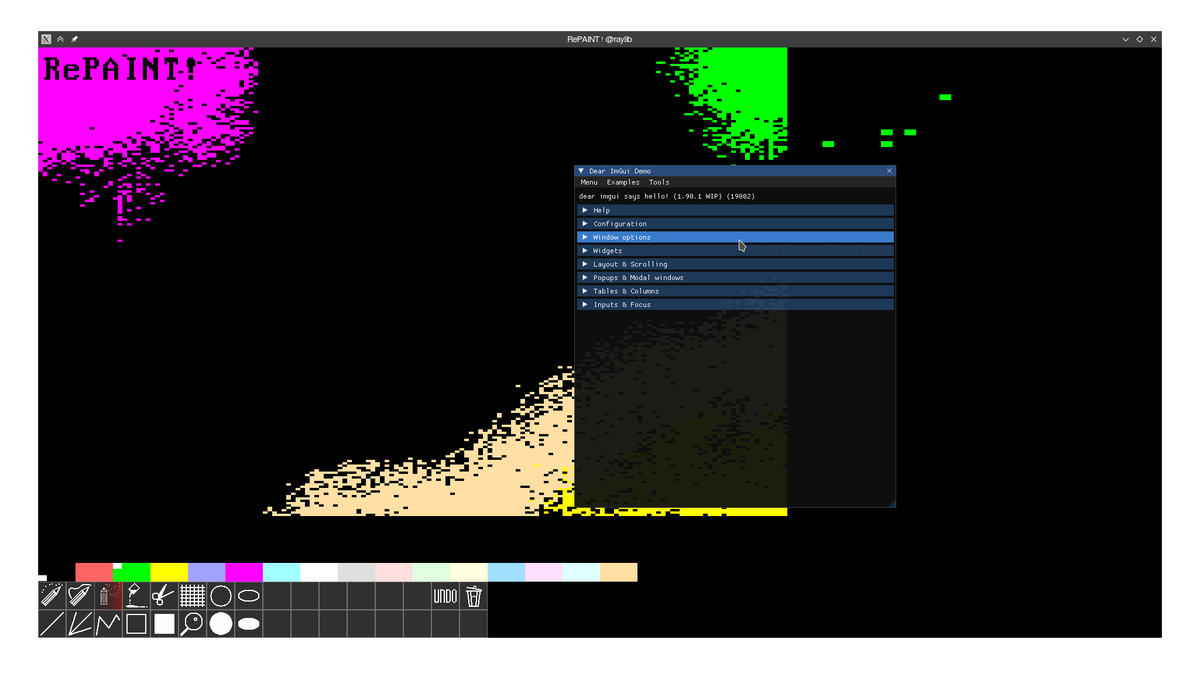Pick the peach color swatch
Screen dimensions: 1200x683
(x=619, y=572)
